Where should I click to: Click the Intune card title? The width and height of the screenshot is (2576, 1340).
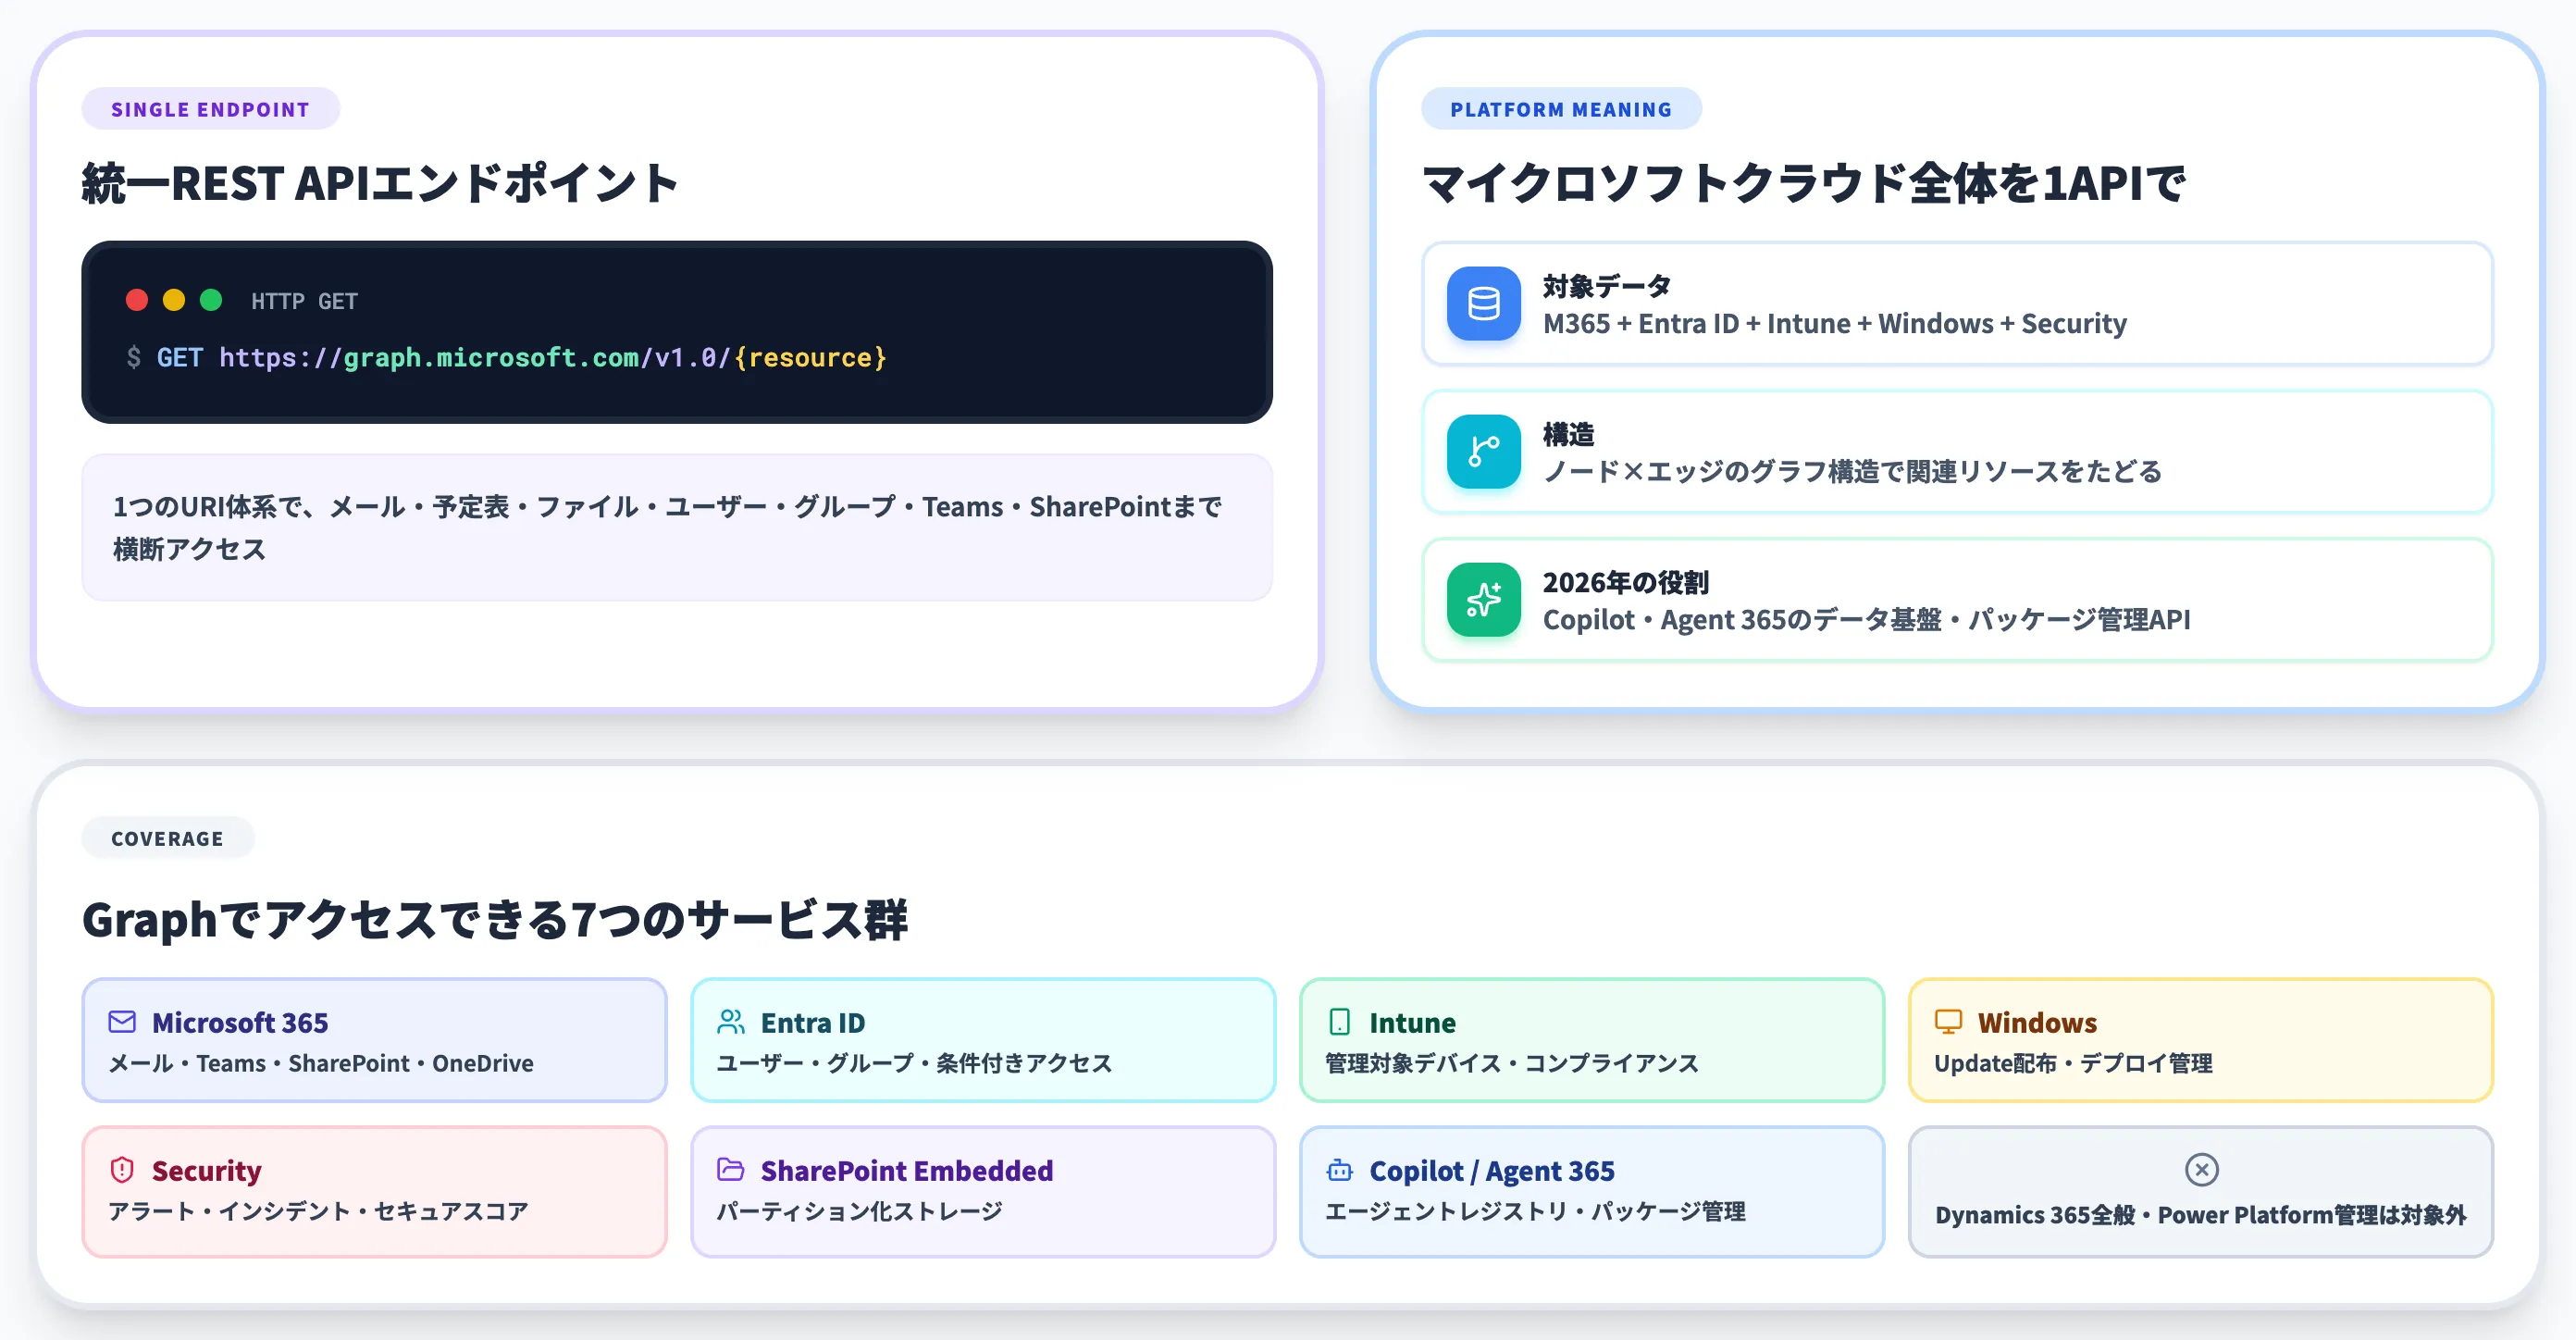tap(1412, 1022)
